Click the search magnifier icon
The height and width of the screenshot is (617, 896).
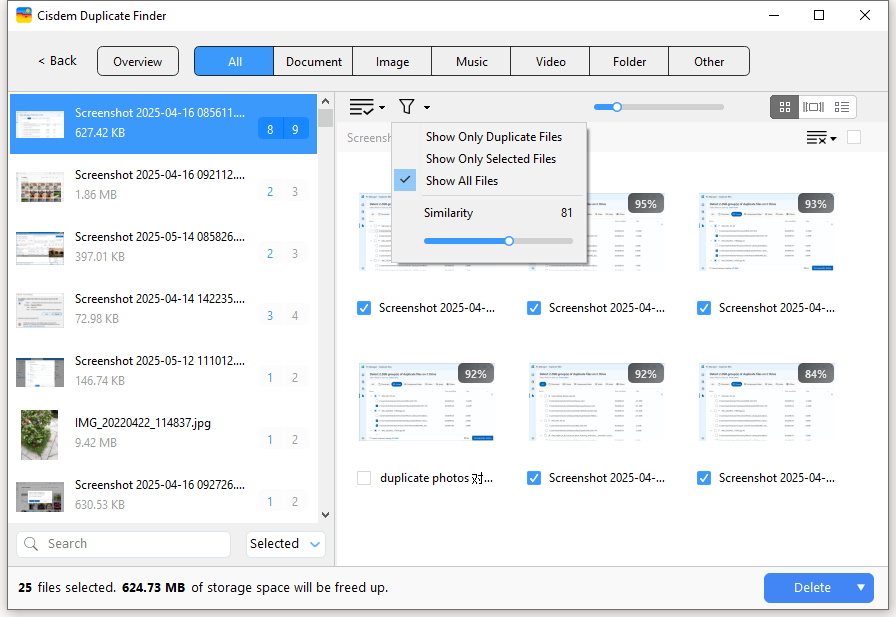(31, 544)
